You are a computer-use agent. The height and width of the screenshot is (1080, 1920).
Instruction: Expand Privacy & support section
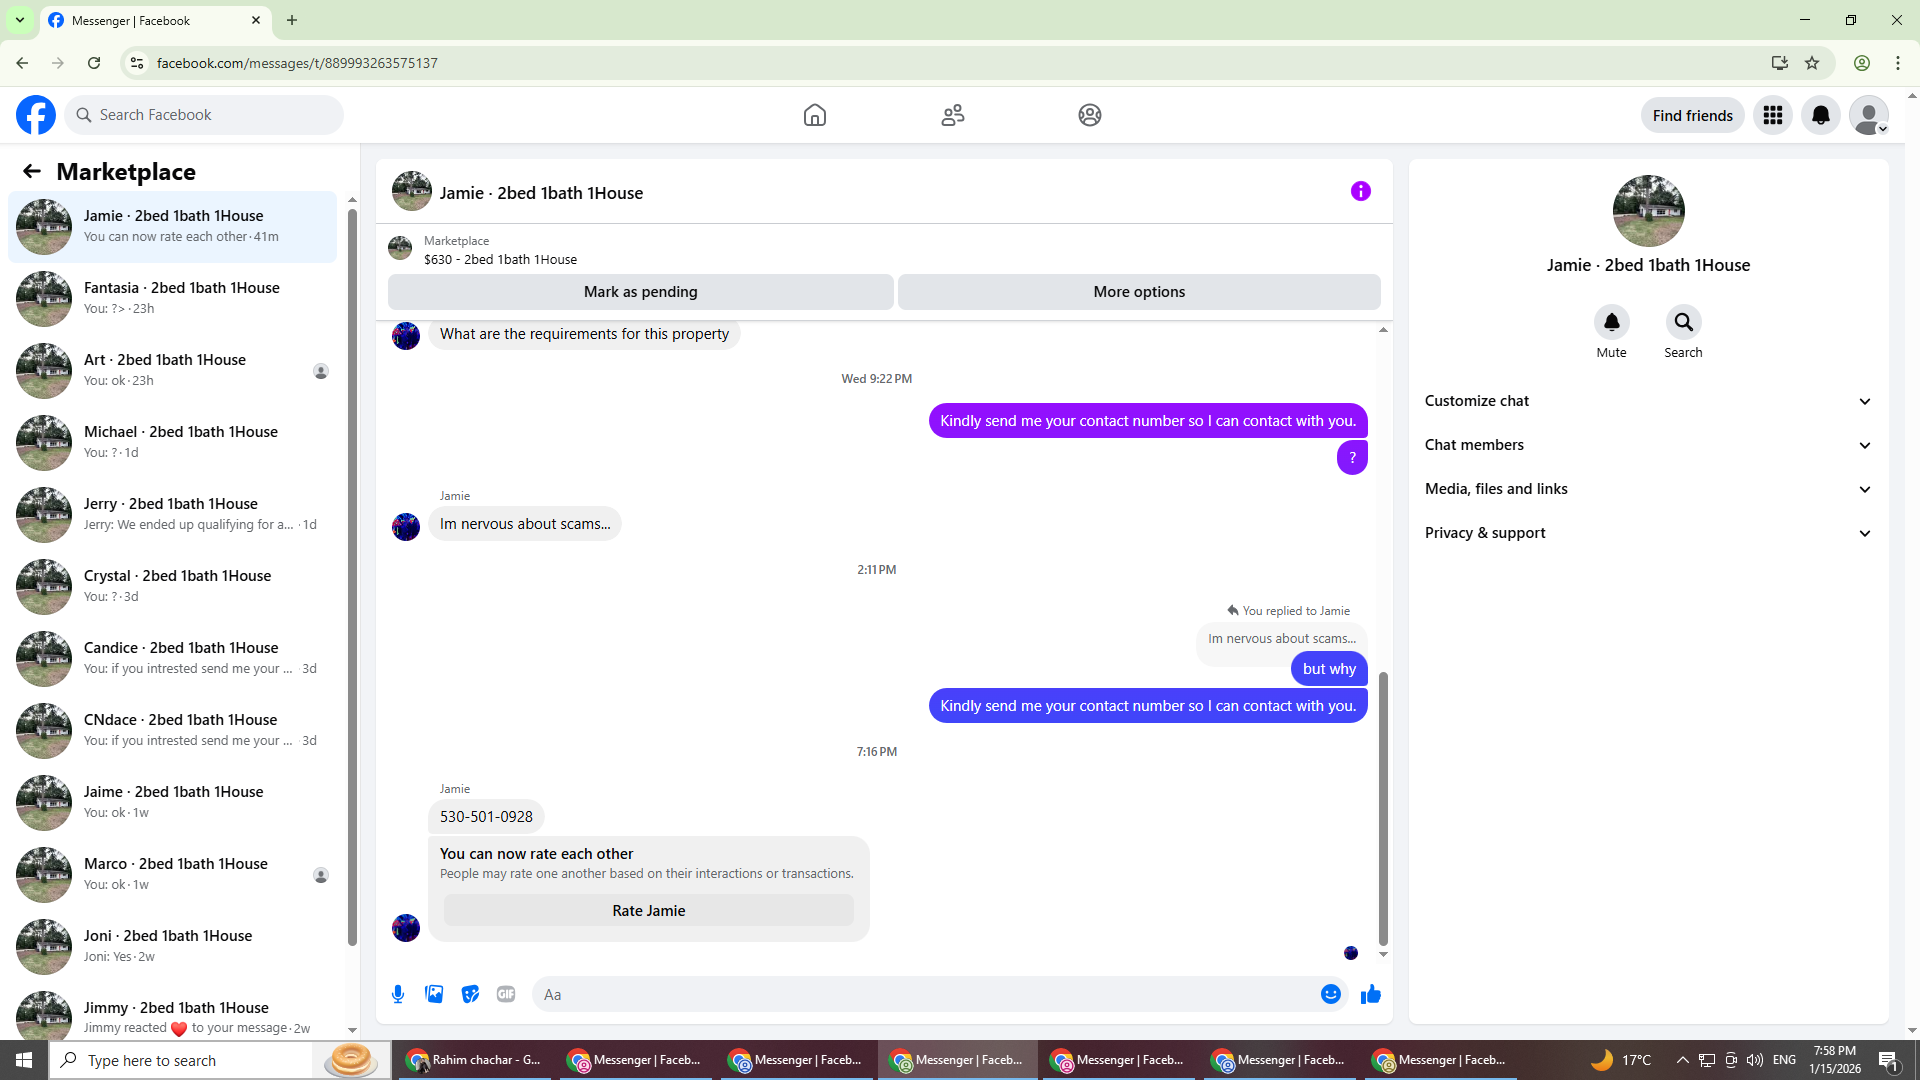click(1648, 533)
